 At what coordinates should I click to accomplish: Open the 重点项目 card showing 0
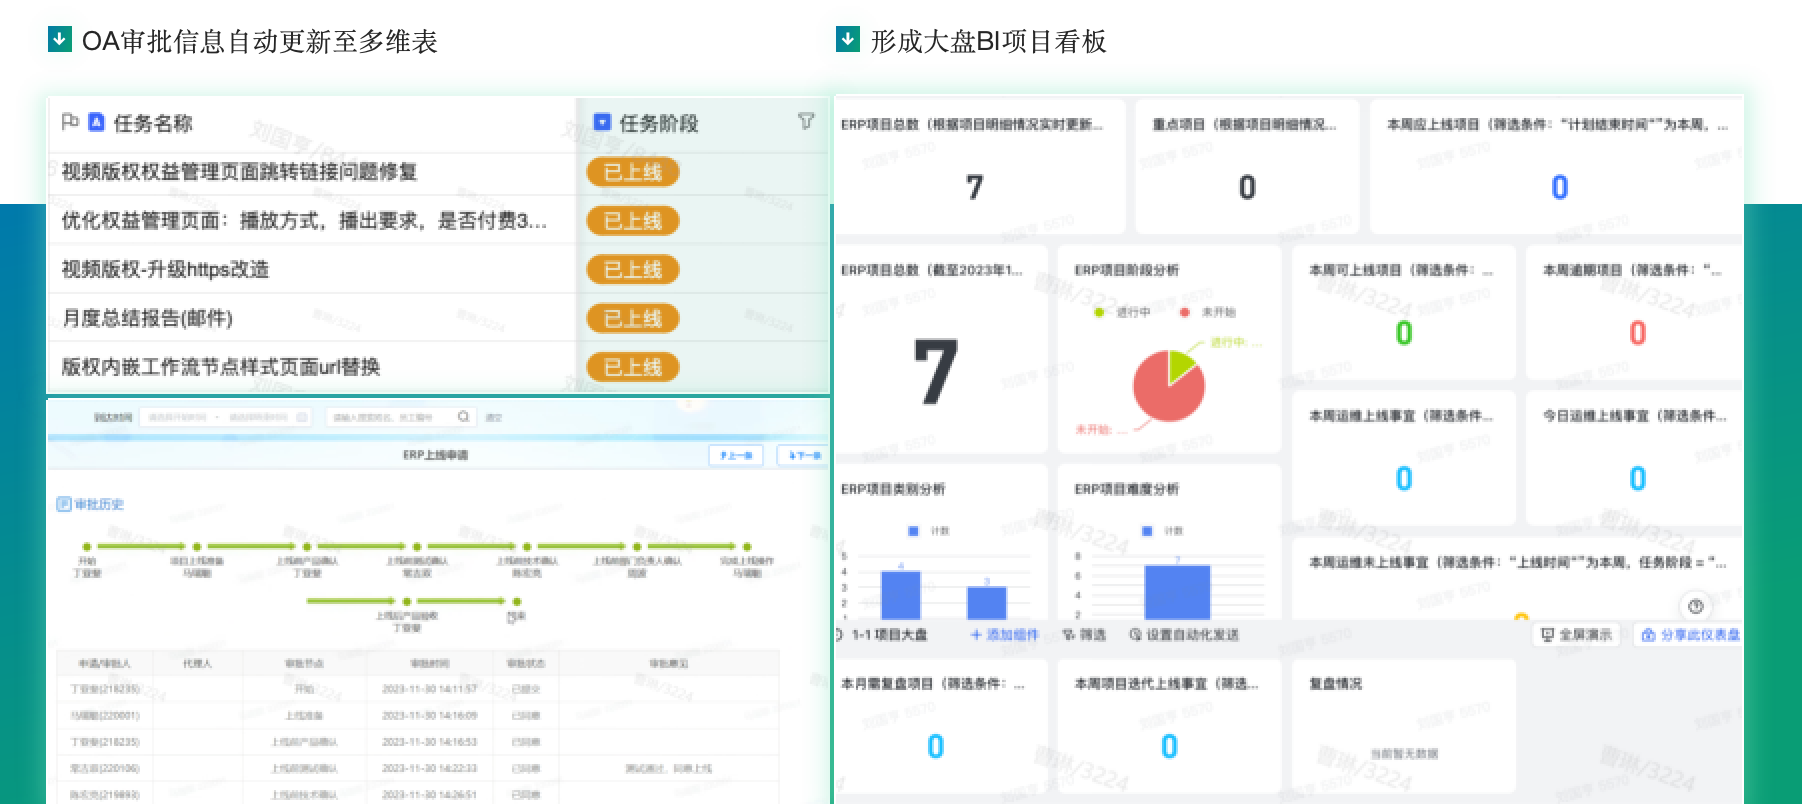[1247, 165]
